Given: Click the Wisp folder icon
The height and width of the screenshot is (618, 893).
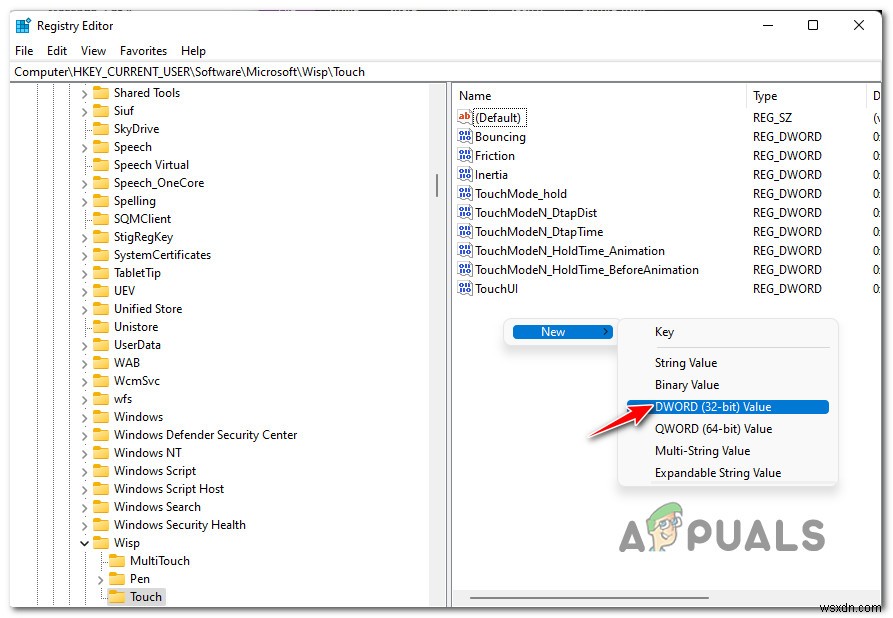Looking at the screenshot, I should tap(101, 542).
